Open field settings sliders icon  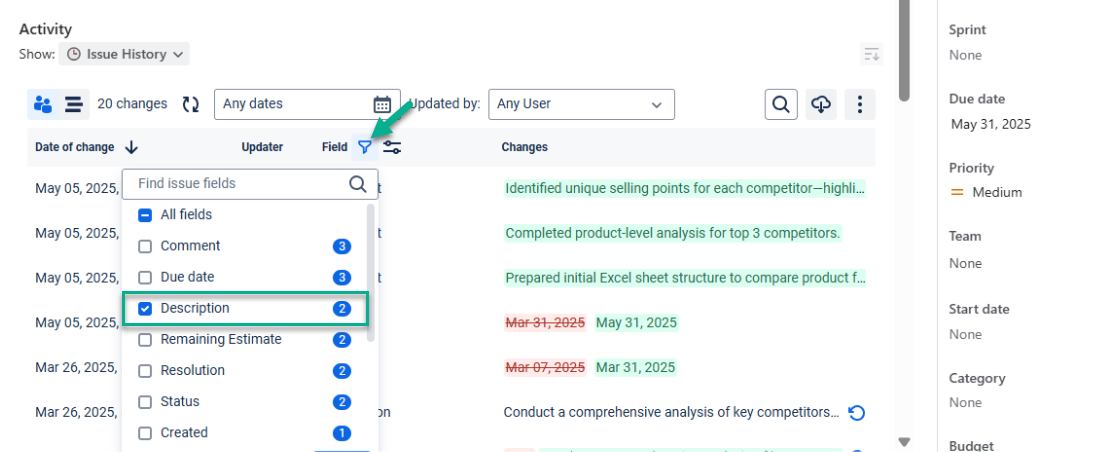click(x=392, y=147)
